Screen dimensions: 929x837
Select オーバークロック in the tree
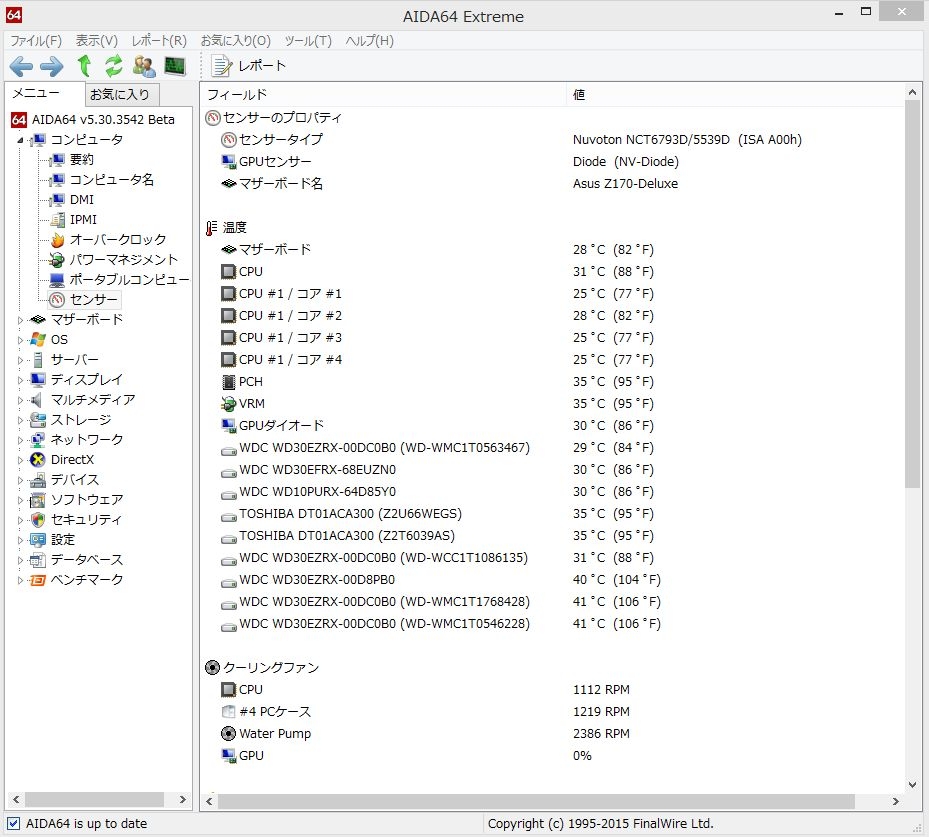click(x=117, y=240)
